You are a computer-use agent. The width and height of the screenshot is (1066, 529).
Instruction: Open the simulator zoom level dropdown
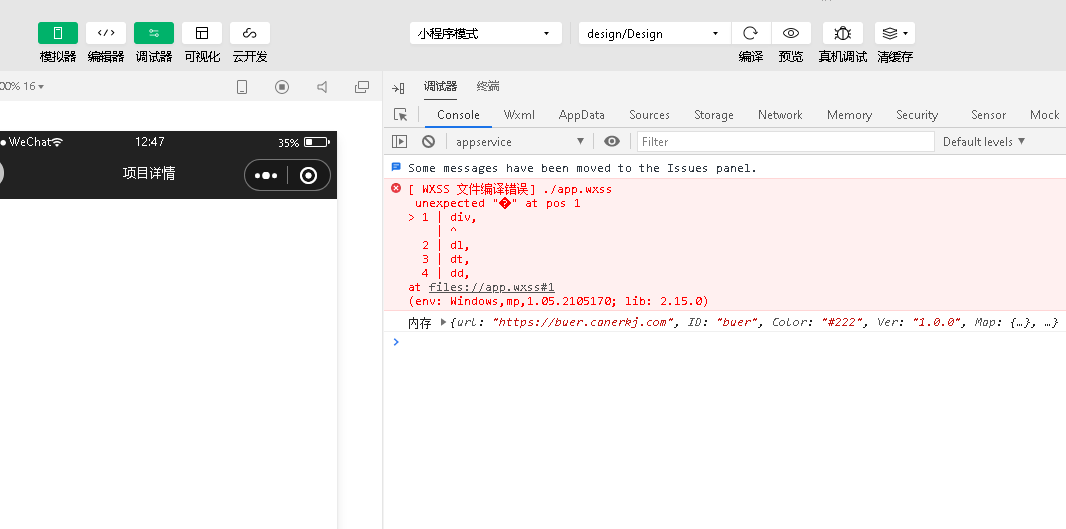22,86
